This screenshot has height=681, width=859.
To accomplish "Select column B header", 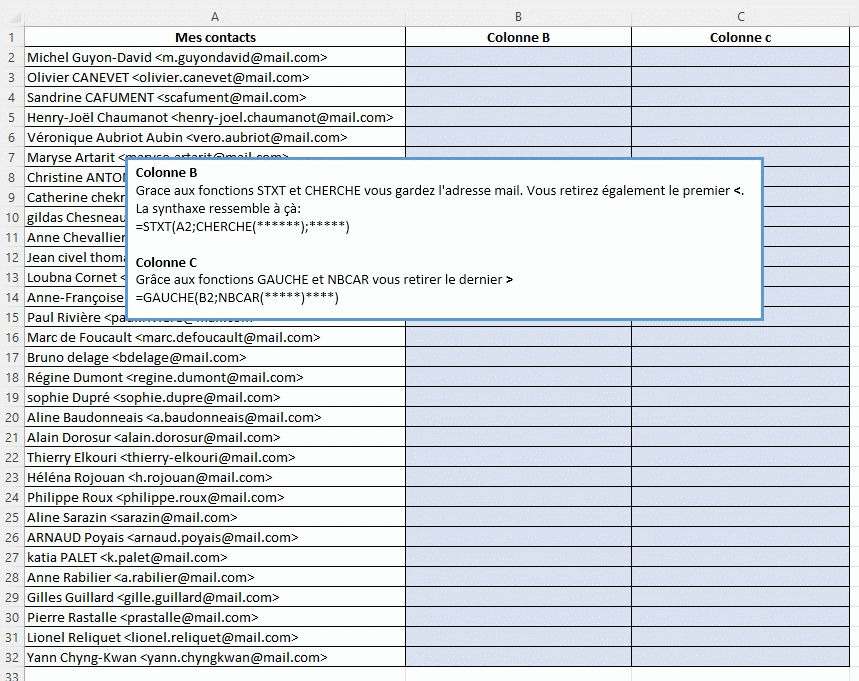I will 518,17.
